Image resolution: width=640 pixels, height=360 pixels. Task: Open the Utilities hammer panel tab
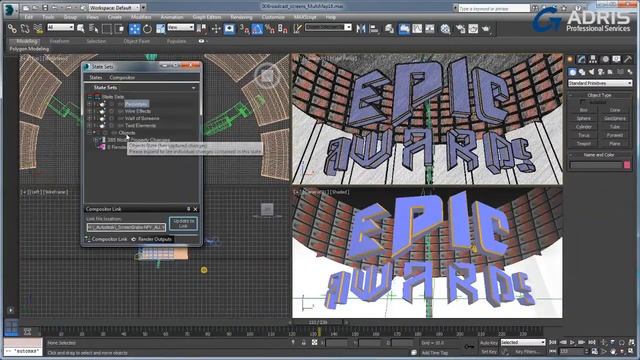pyautogui.click(x=628, y=60)
